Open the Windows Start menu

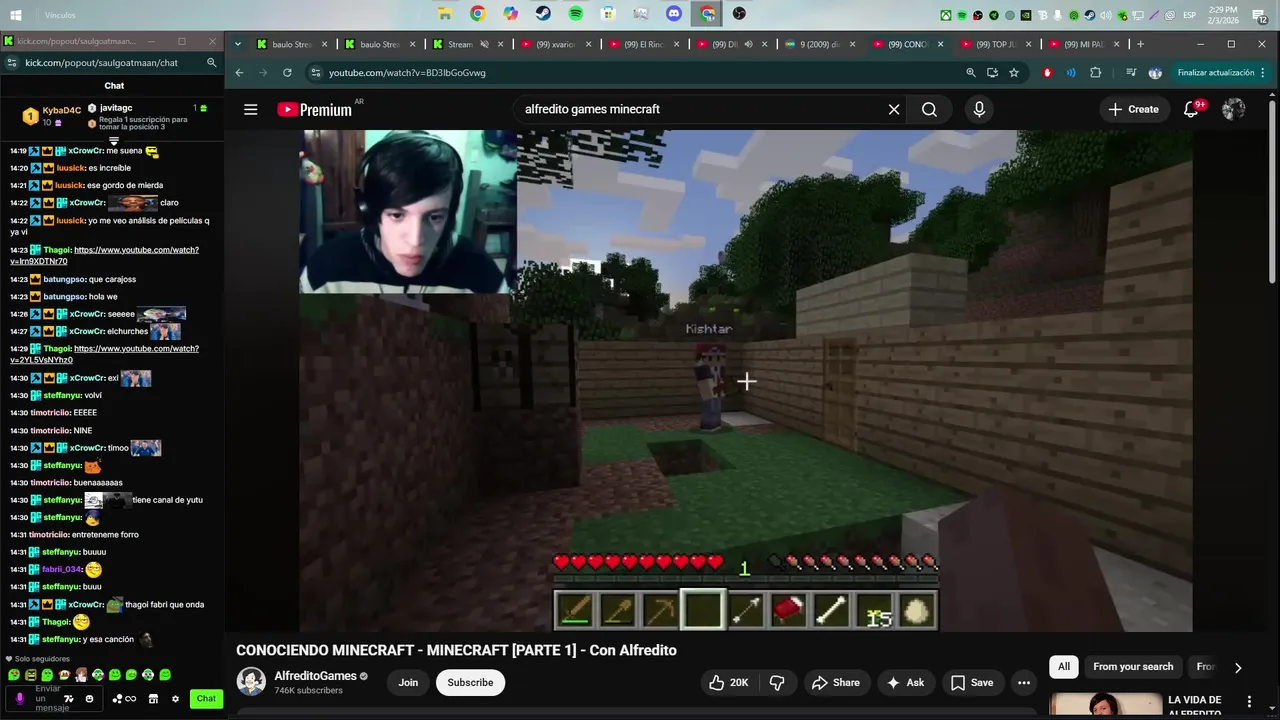(17, 15)
